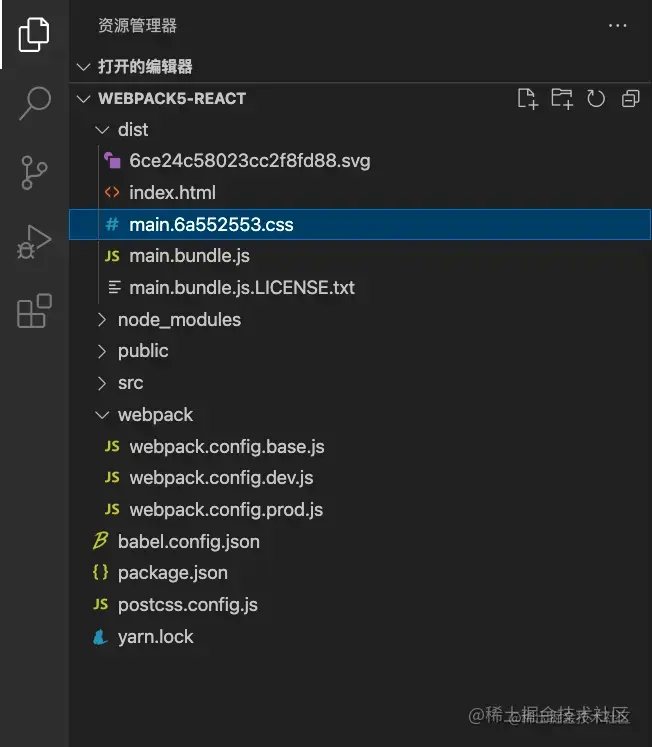Viewport: 652px width, 747px height.
Task: Open babel.config.json file
Action: pos(189,541)
